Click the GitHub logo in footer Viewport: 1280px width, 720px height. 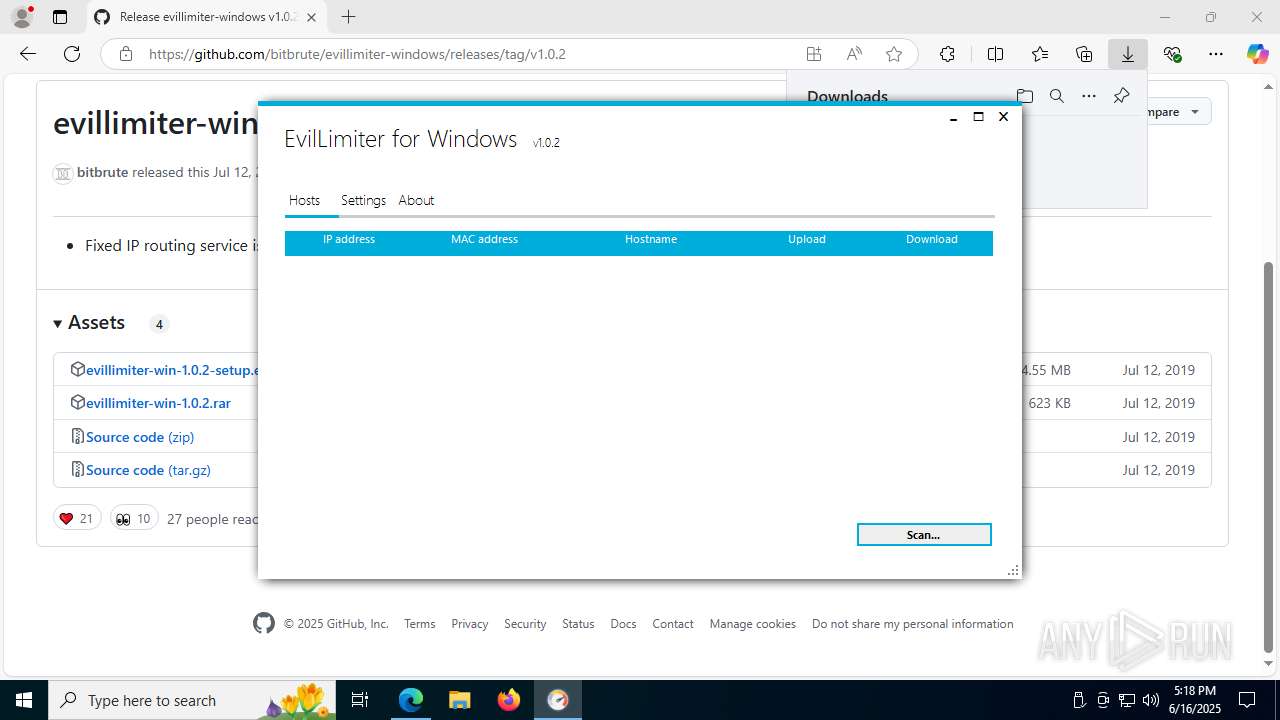[264, 624]
